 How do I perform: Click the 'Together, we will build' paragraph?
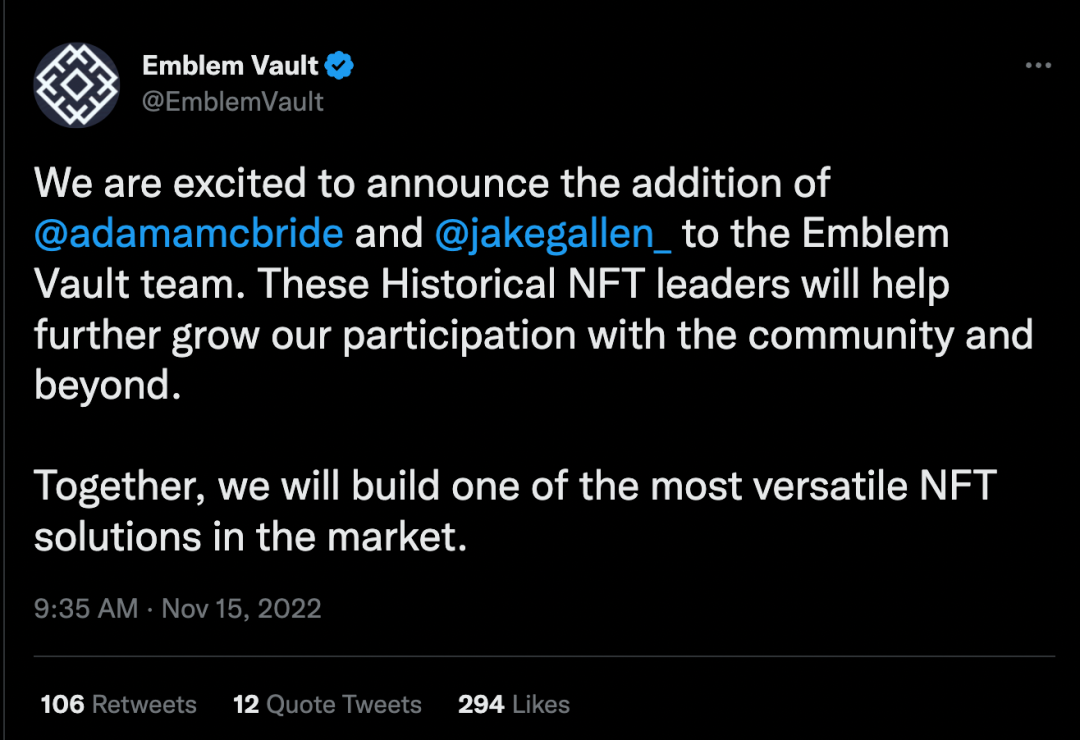click(515, 511)
